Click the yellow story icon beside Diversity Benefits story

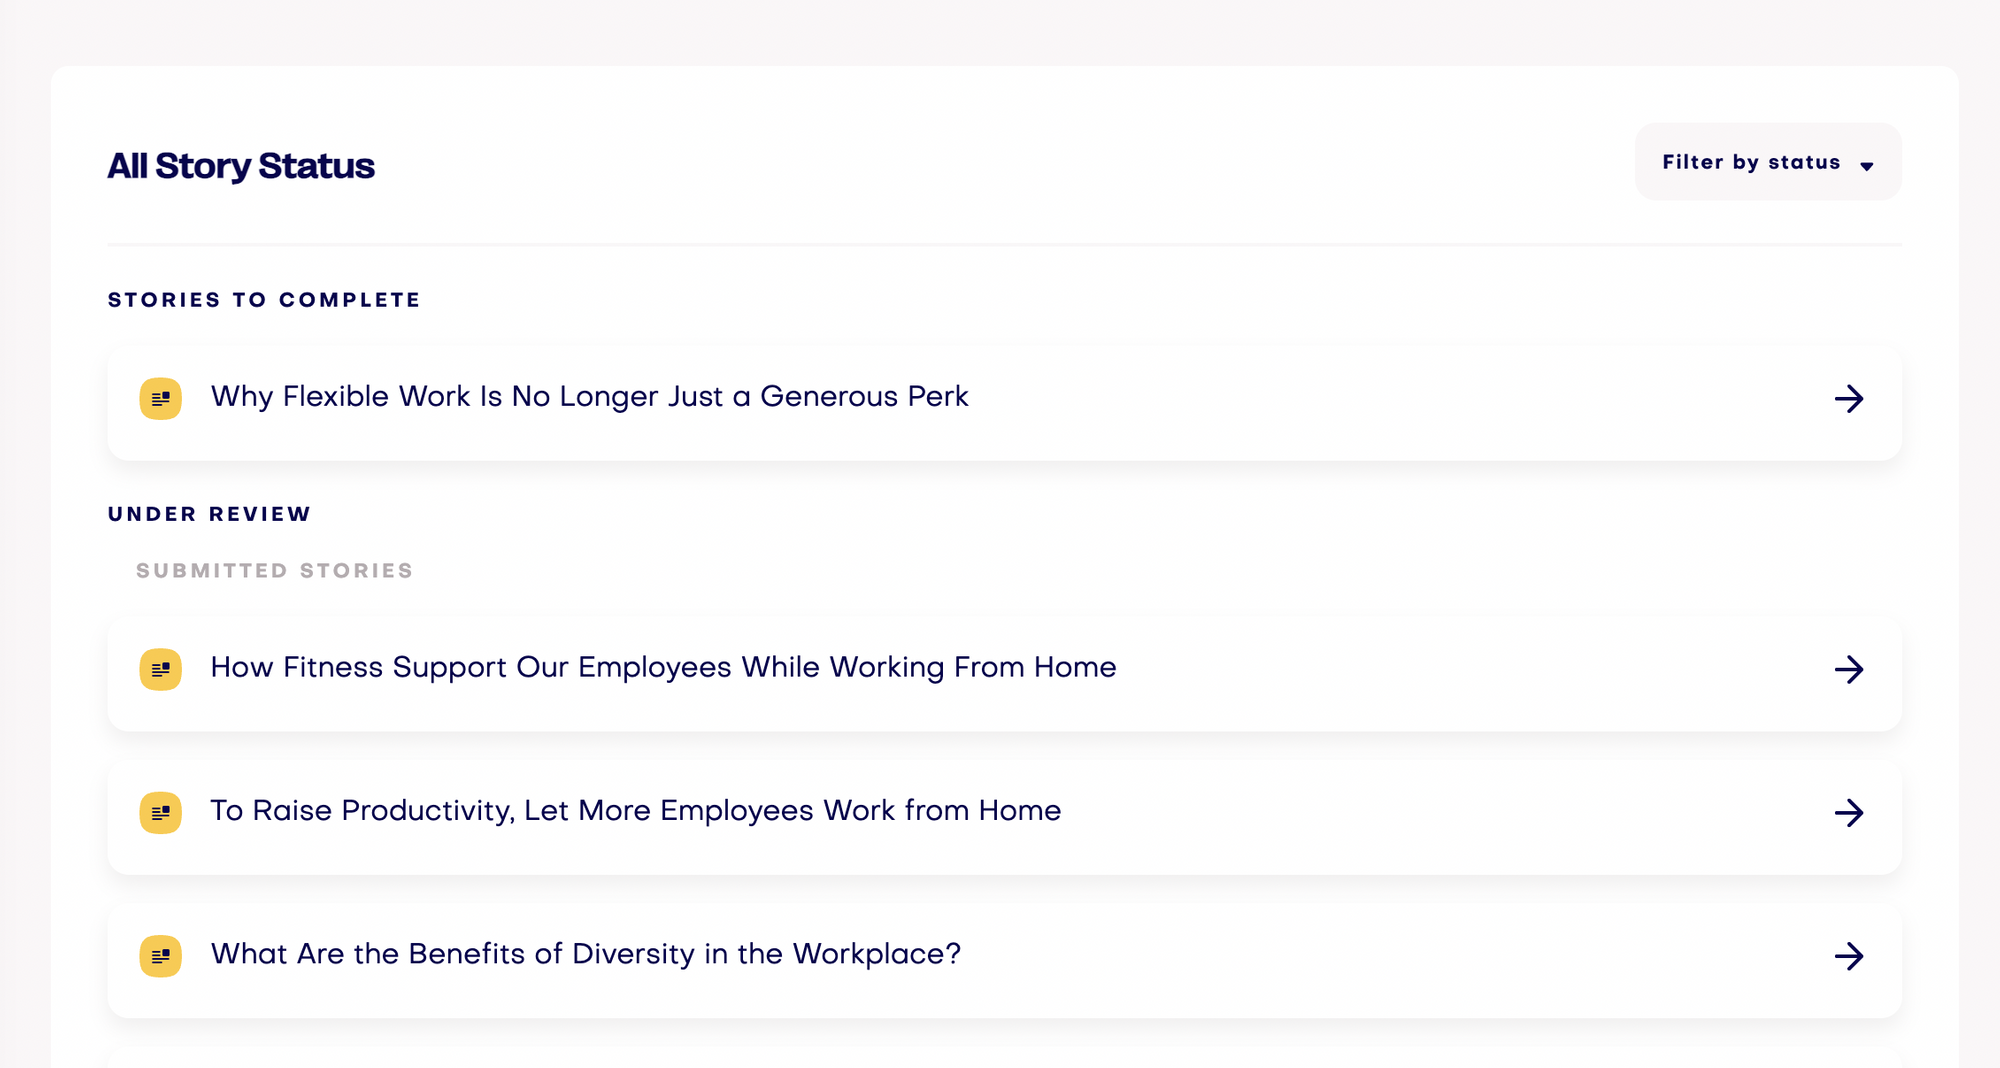160,956
